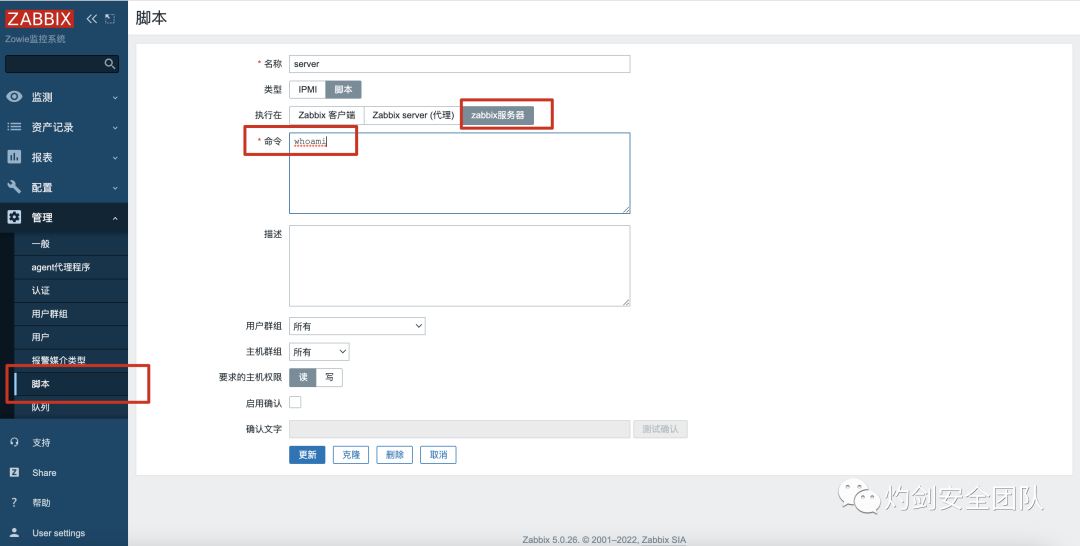The height and width of the screenshot is (546, 1080).
Task: Toggle sidebar hide icon next to collapse
Action: [x=110, y=19]
